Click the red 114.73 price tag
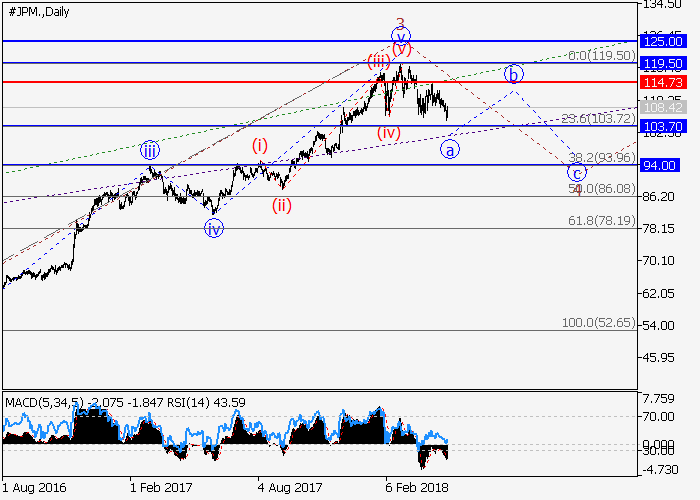Viewport: 700px width, 500px height. click(x=660, y=82)
